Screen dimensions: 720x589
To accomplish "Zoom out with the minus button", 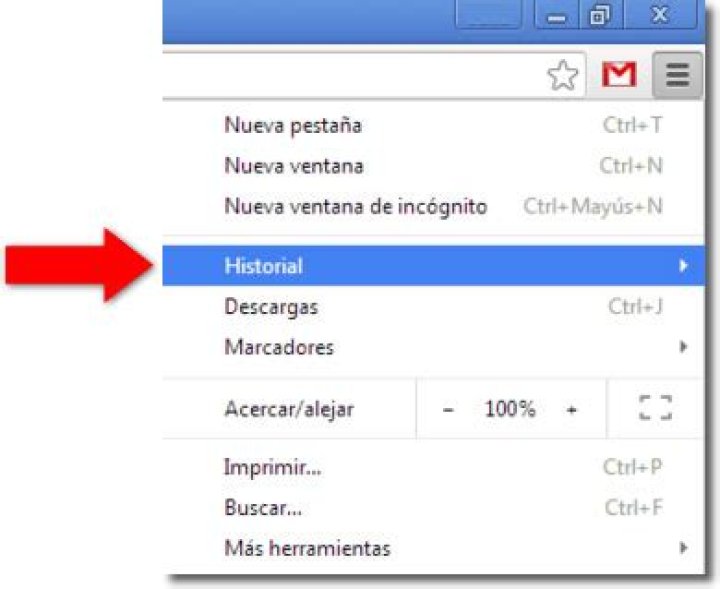I will [x=448, y=409].
